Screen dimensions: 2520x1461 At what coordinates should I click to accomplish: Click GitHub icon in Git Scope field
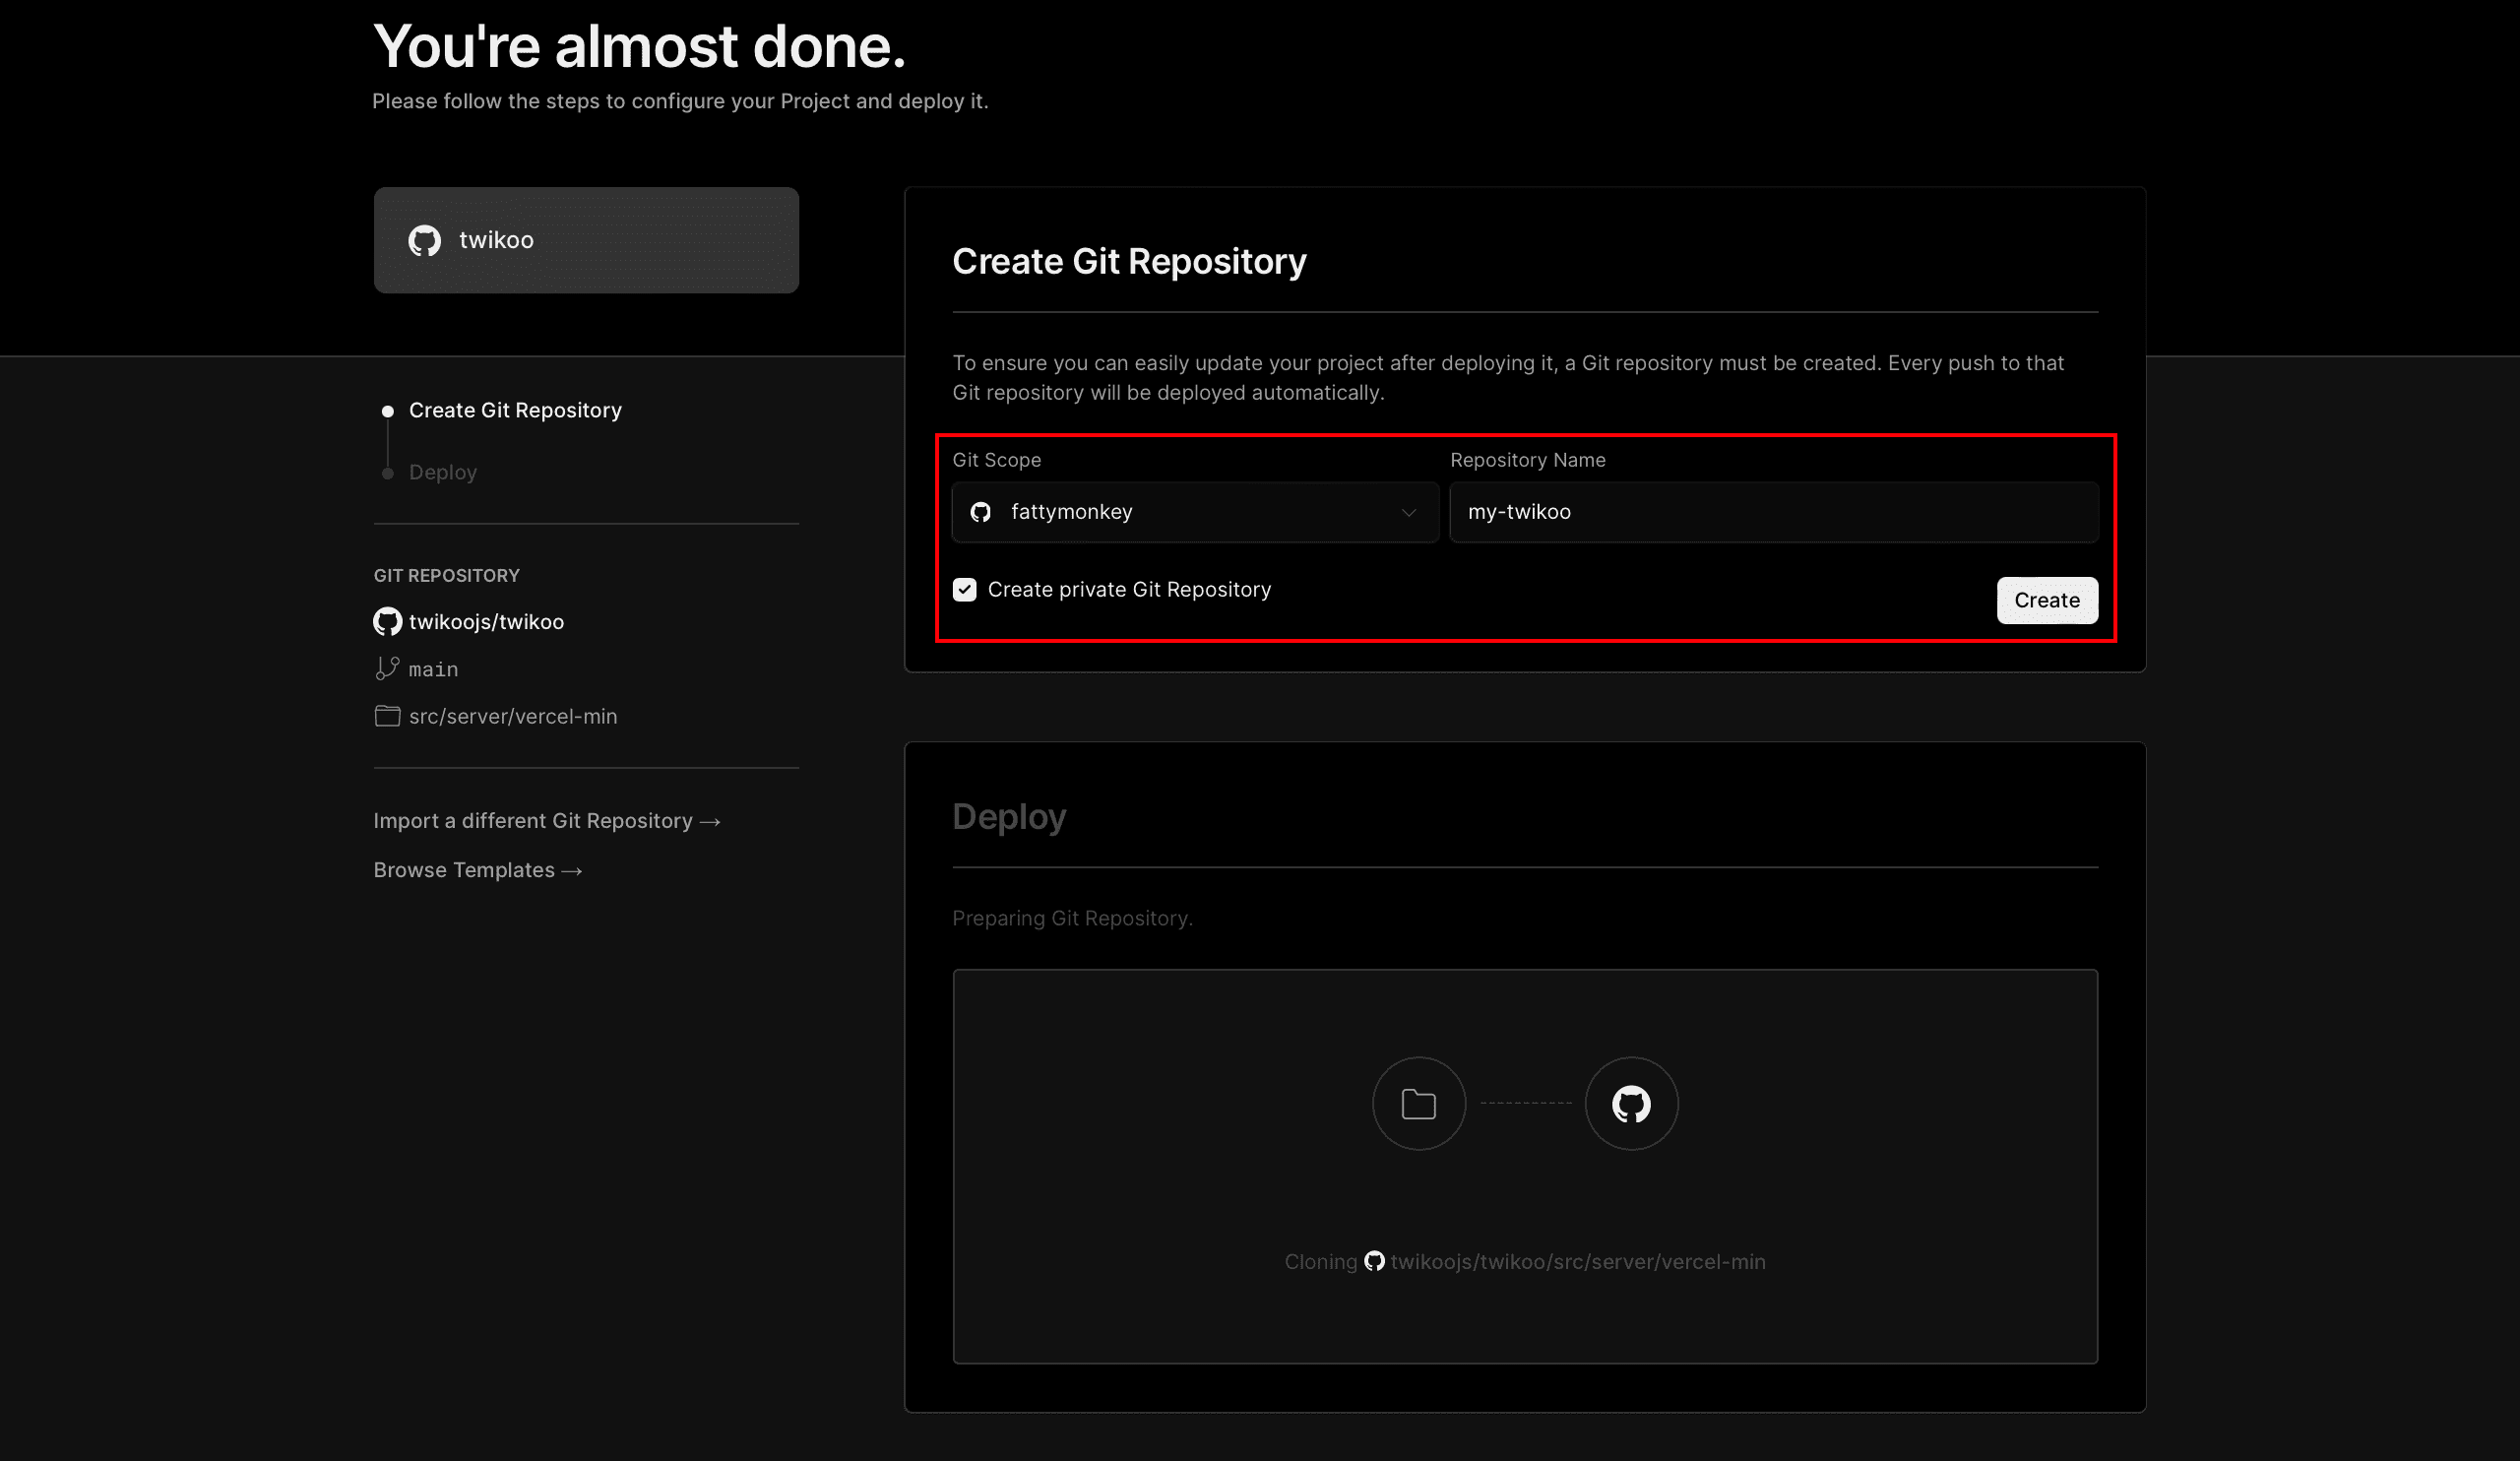[x=980, y=512]
